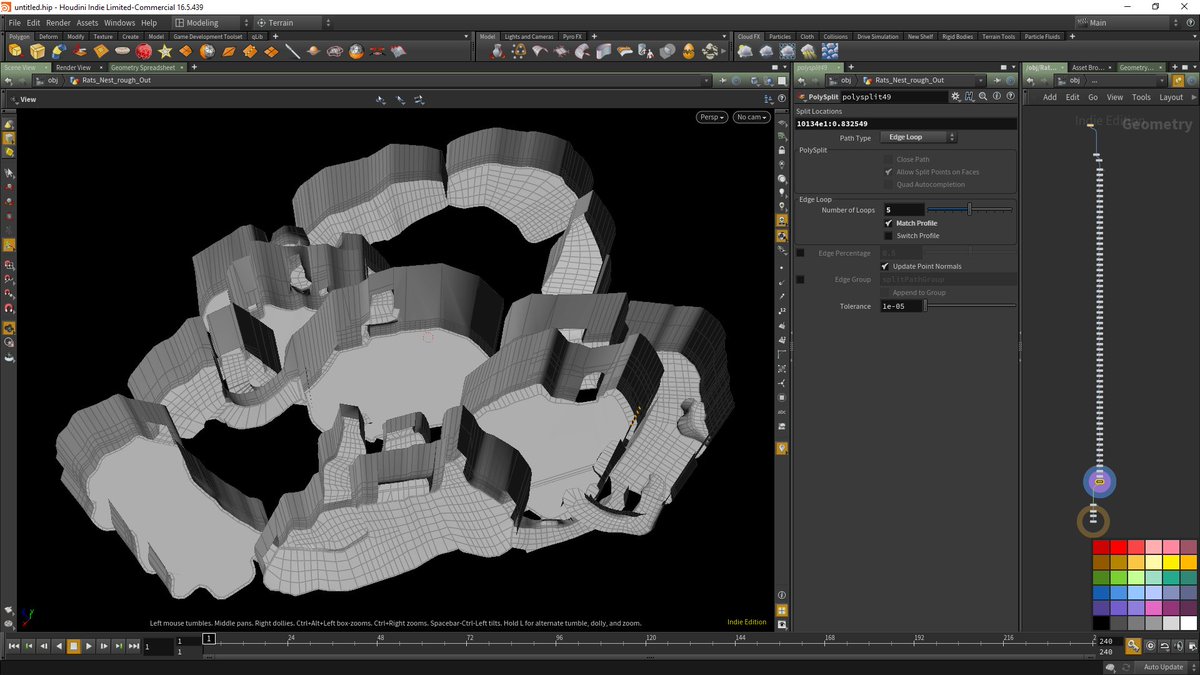Switch to the Geometry Spreadsheet tab

pyautogui.click(x=142, y=67)
